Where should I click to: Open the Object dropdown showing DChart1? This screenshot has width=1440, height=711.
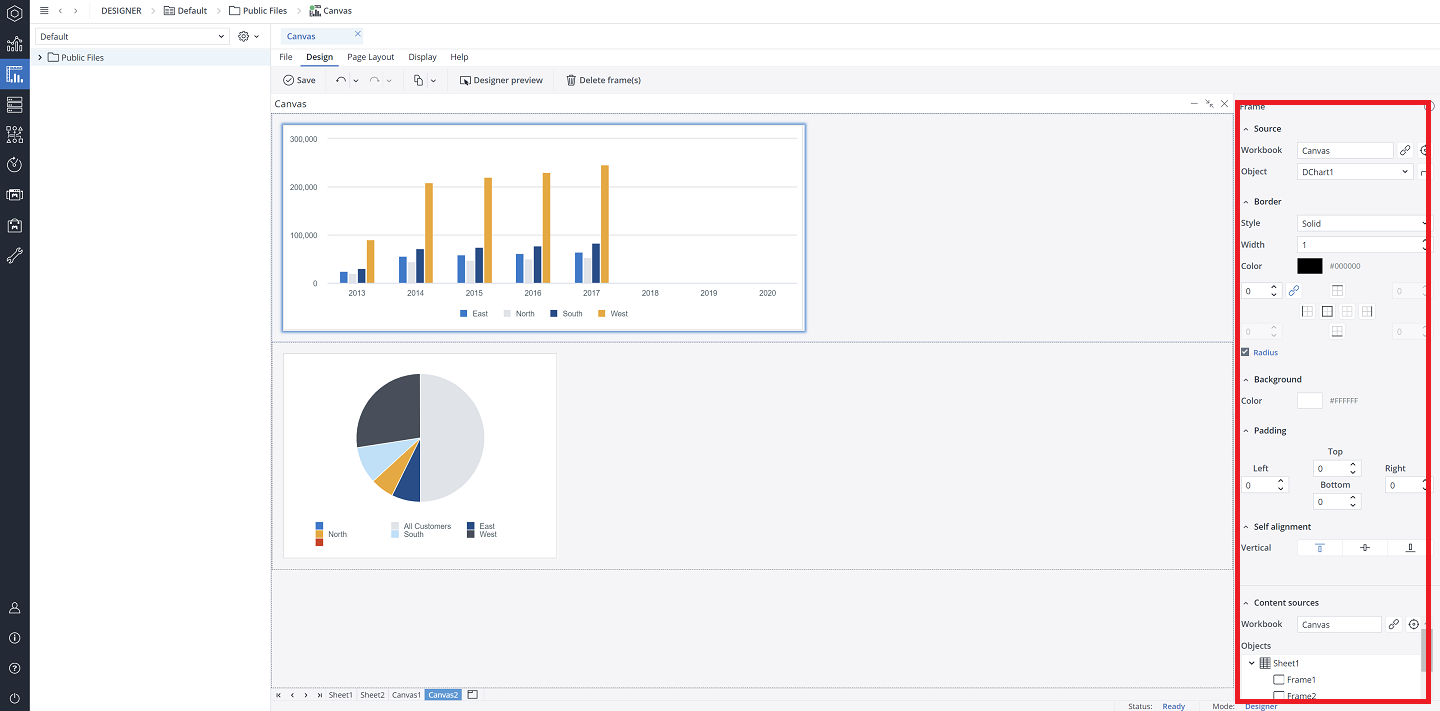coord(1354,171)
